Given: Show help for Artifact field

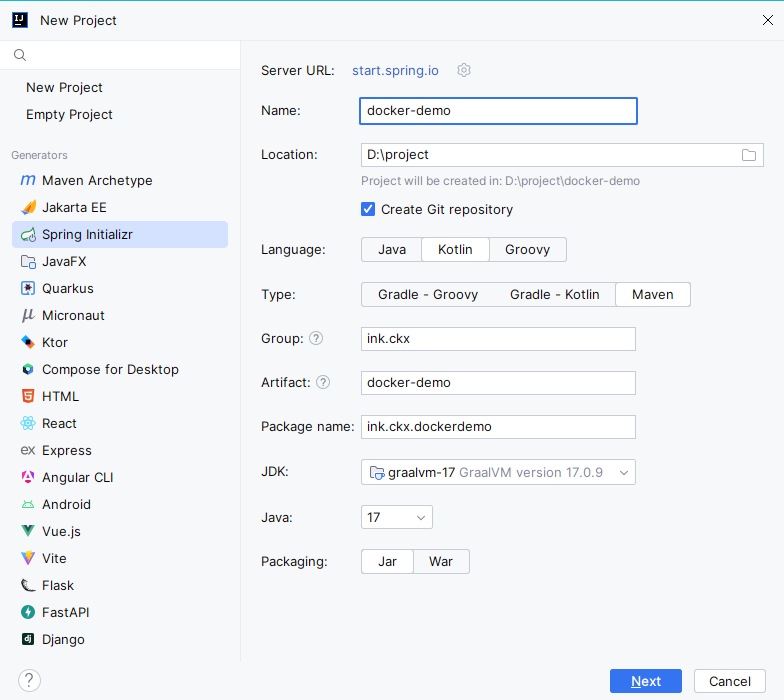Looking at the screenshot, I should pyautogui.click(x=323, y=382).
